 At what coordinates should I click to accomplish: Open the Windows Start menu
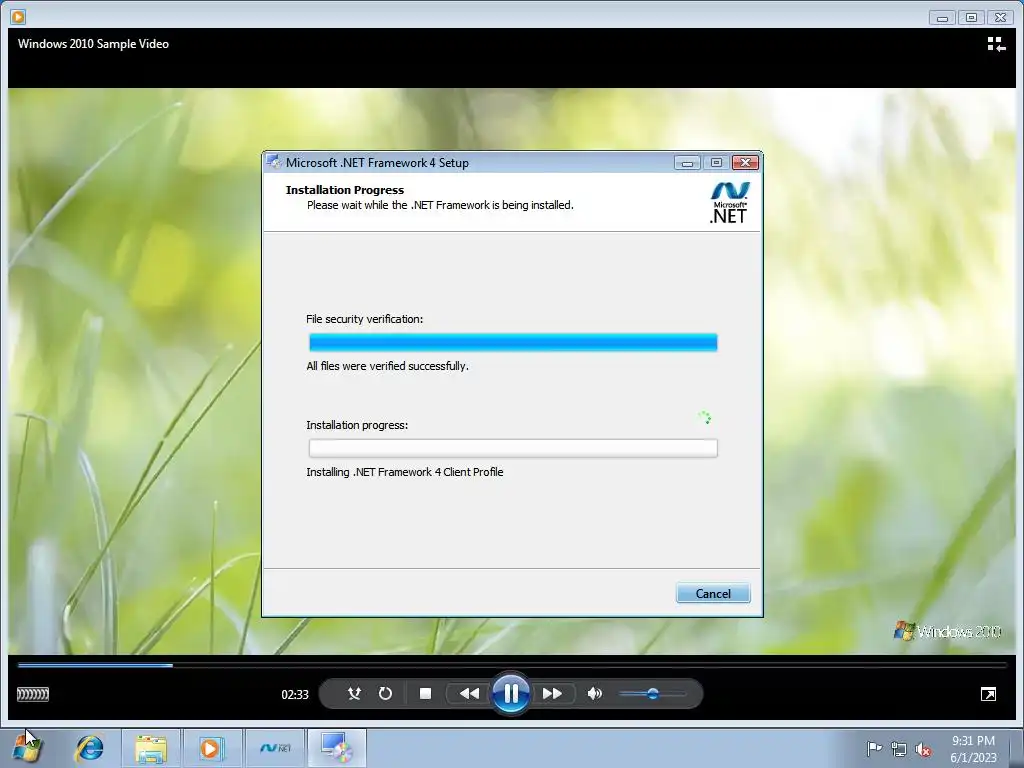coord(27,748)
